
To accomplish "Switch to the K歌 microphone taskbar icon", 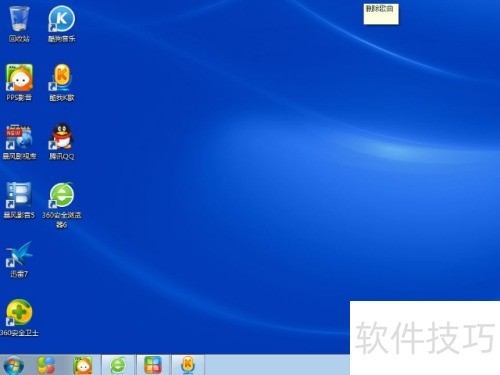I will coord(188,365).
